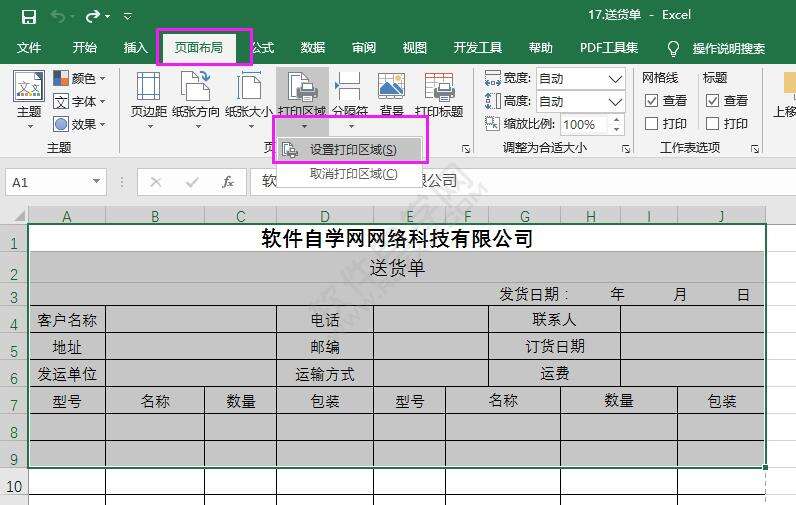796x505 pixels.
Task: Toggle the 标题 打印 checkbox
Action: tap(712, 123)
